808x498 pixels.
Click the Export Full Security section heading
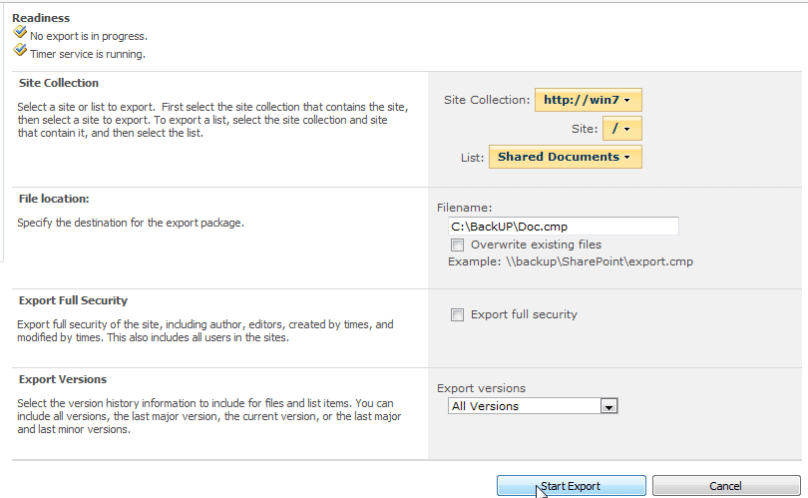coord(73,300)
